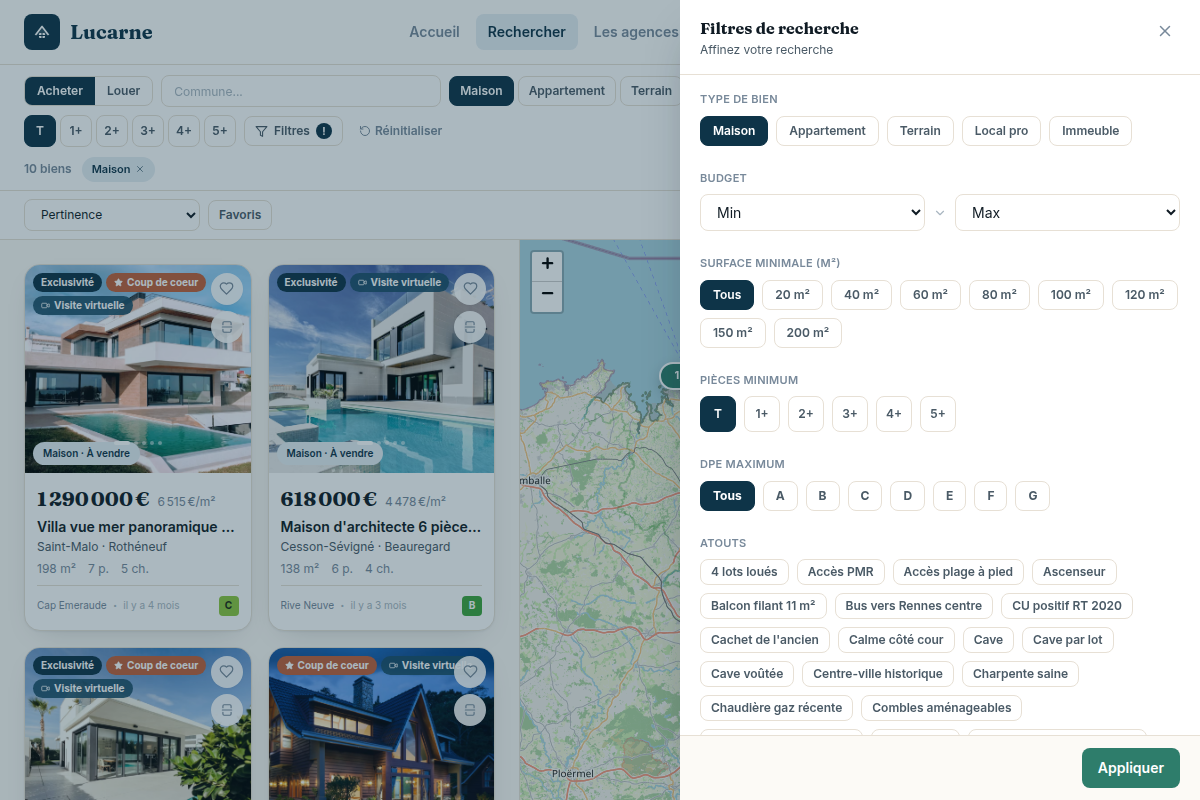Zoom in on the map
Viewport: 1200px width, 800px height.
[x=547, y=265]
